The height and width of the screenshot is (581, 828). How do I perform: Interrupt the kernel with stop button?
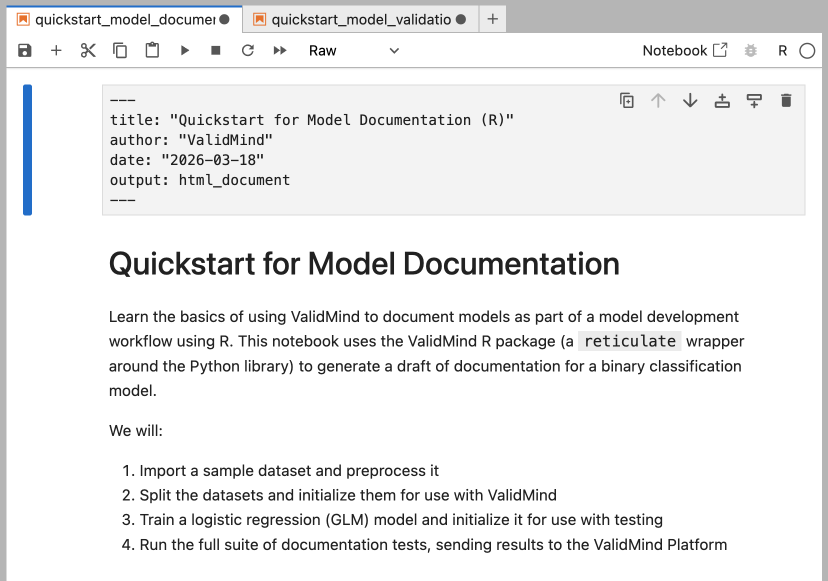pyautogui.click(x=216, y=50)
